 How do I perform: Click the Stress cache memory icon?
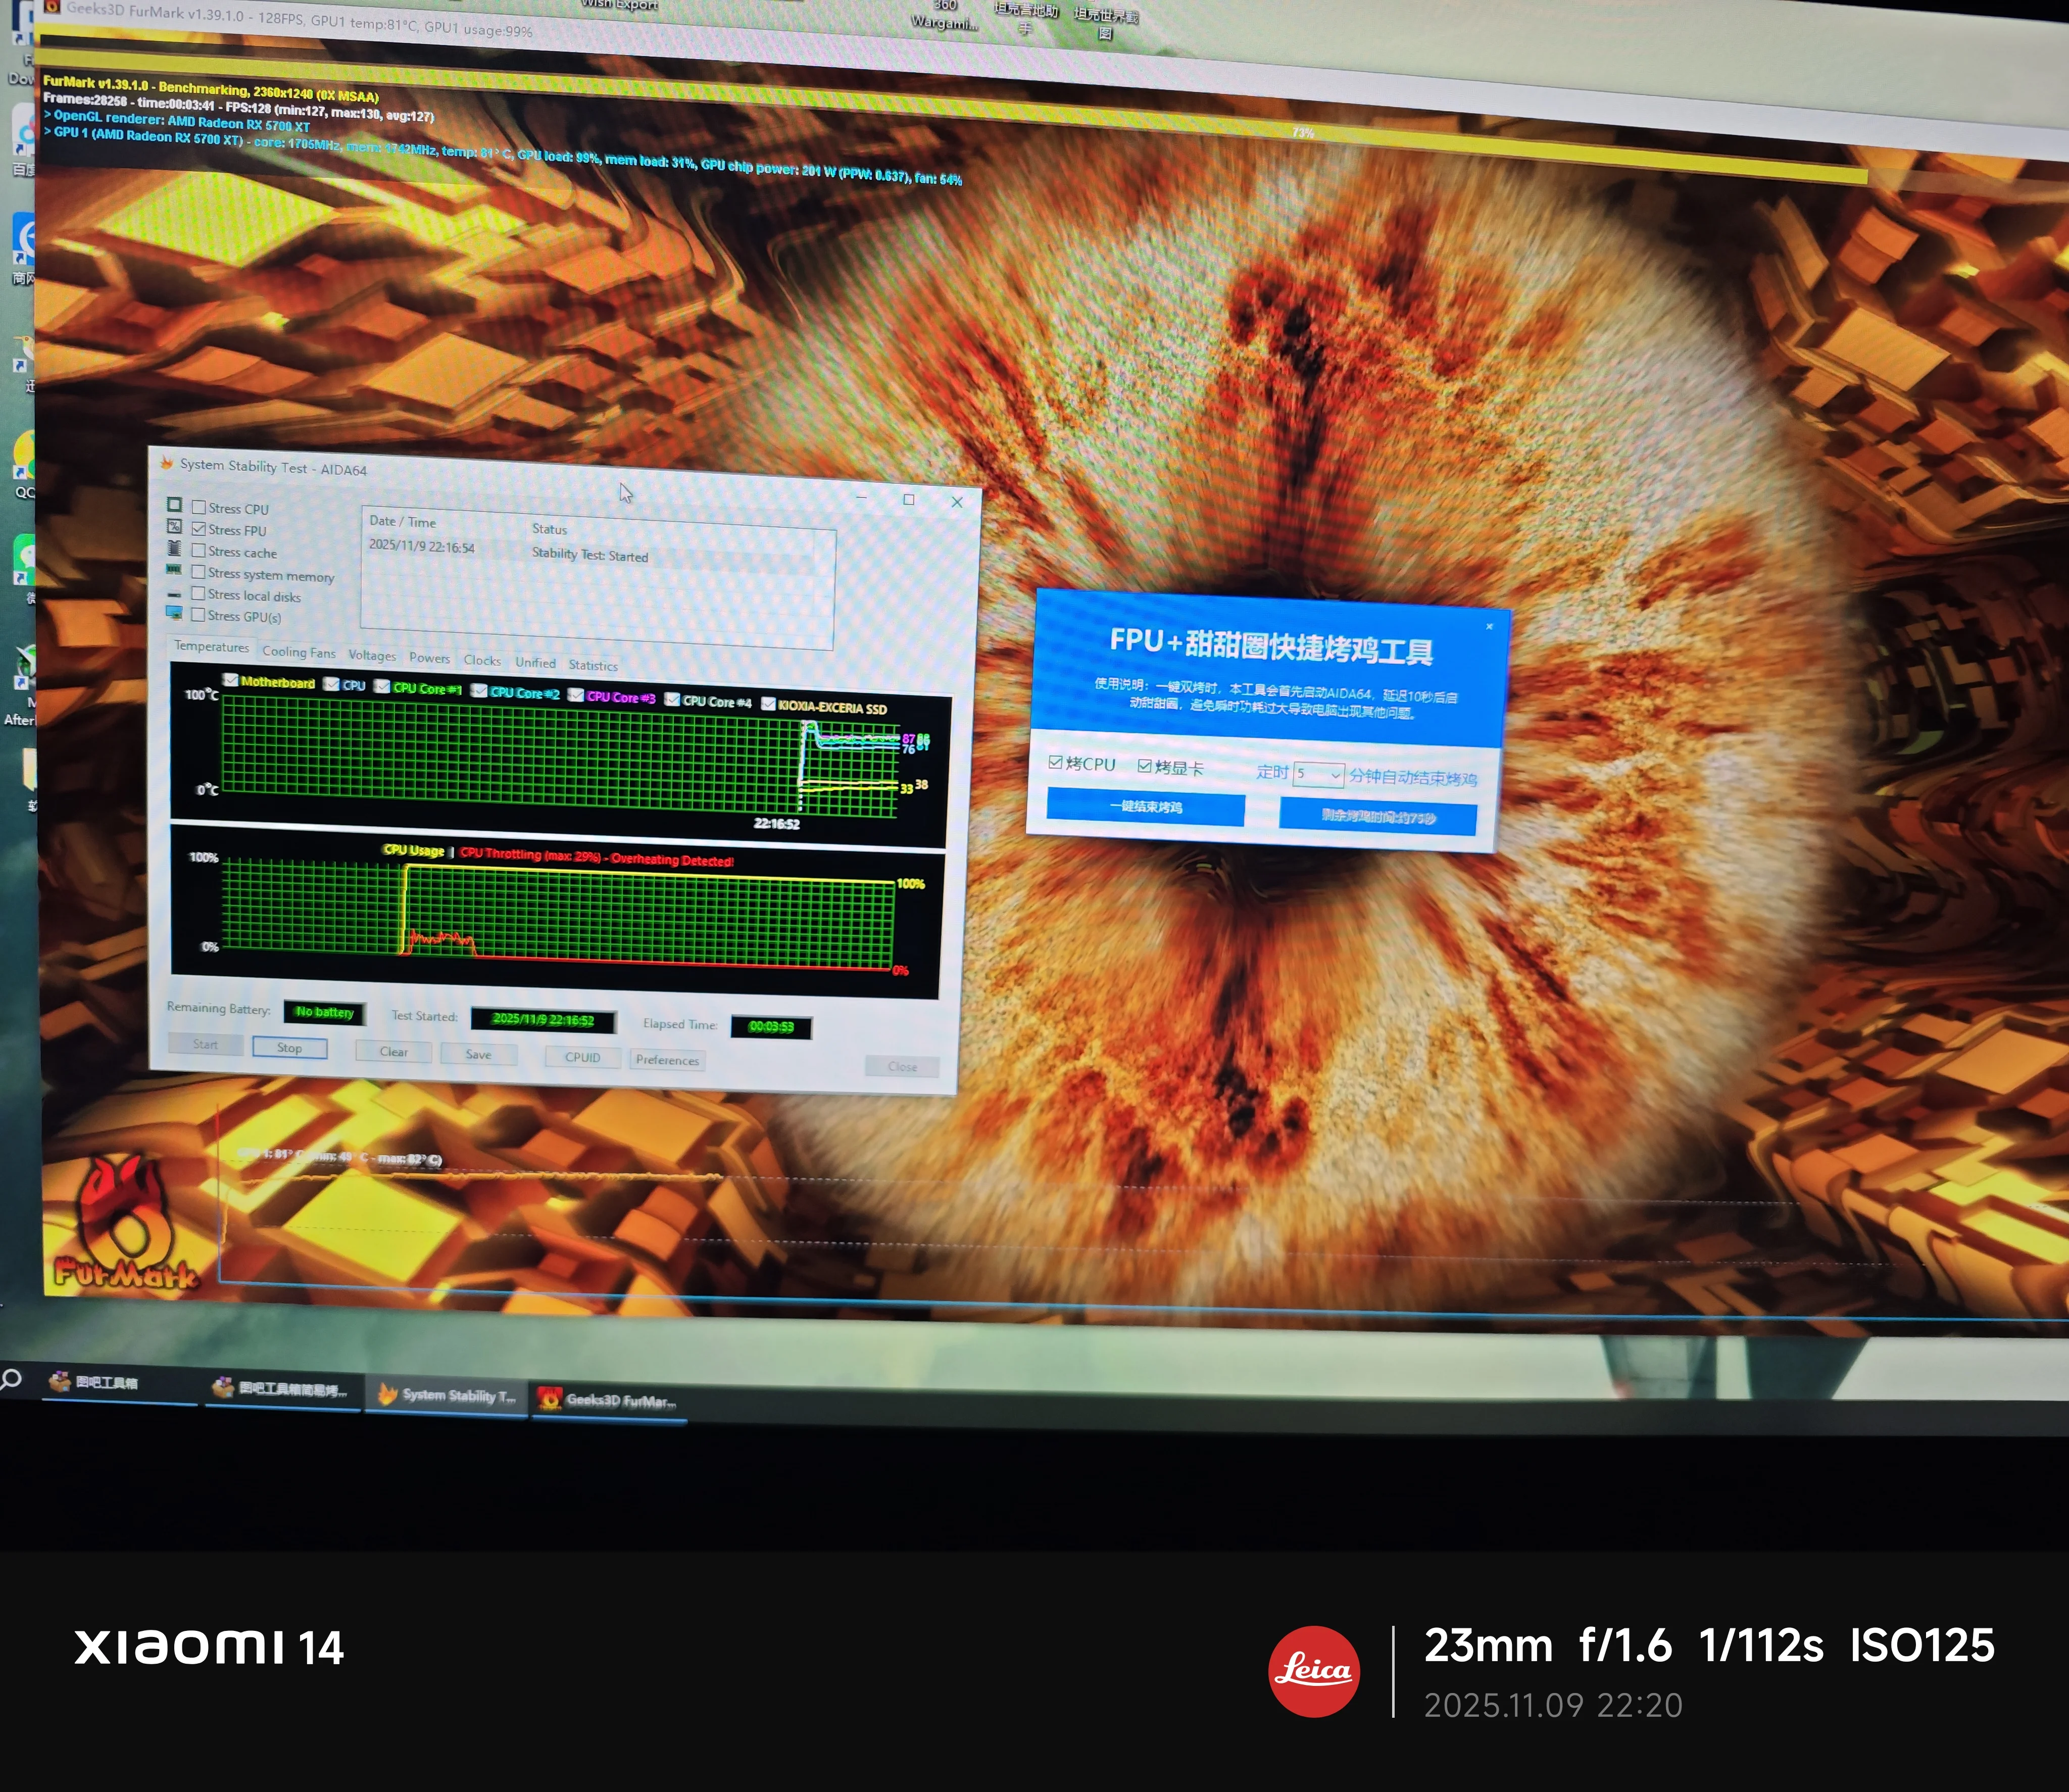(174, 548)
